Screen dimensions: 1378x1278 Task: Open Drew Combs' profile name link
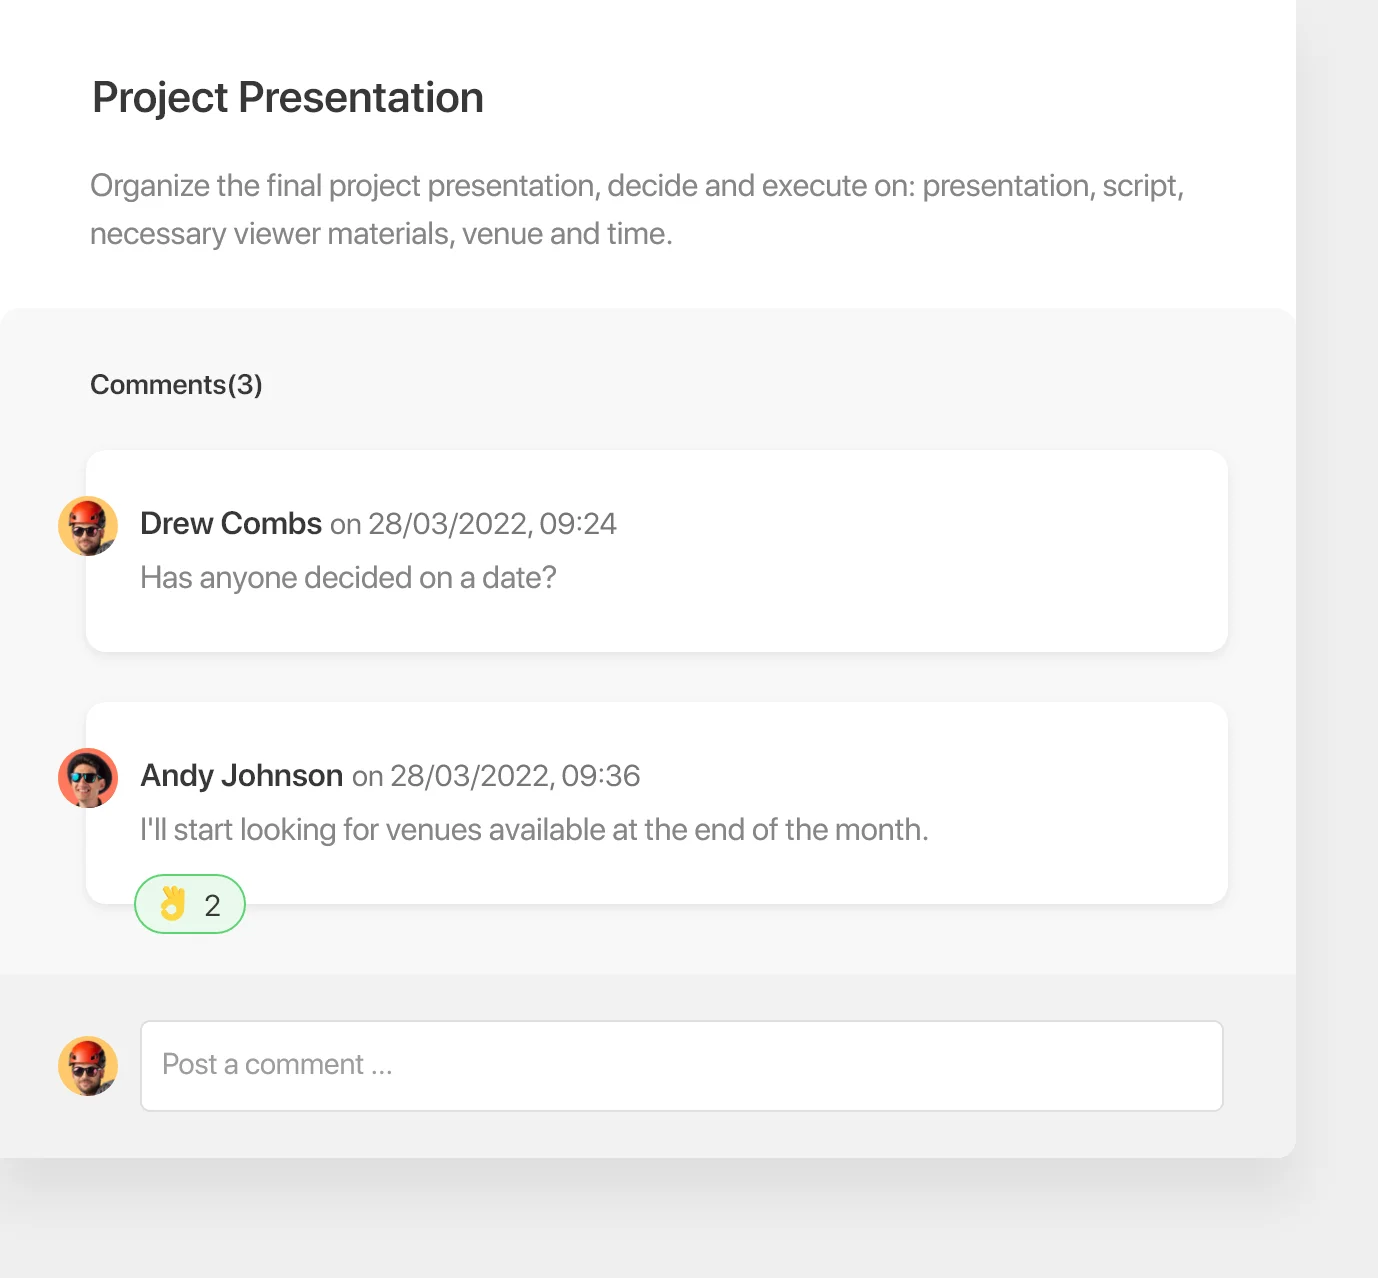coord(231,524)
